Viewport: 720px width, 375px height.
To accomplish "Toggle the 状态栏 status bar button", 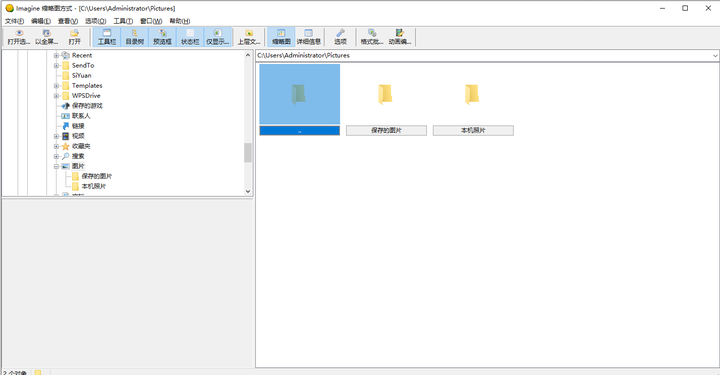I will [x=190, y=37].
